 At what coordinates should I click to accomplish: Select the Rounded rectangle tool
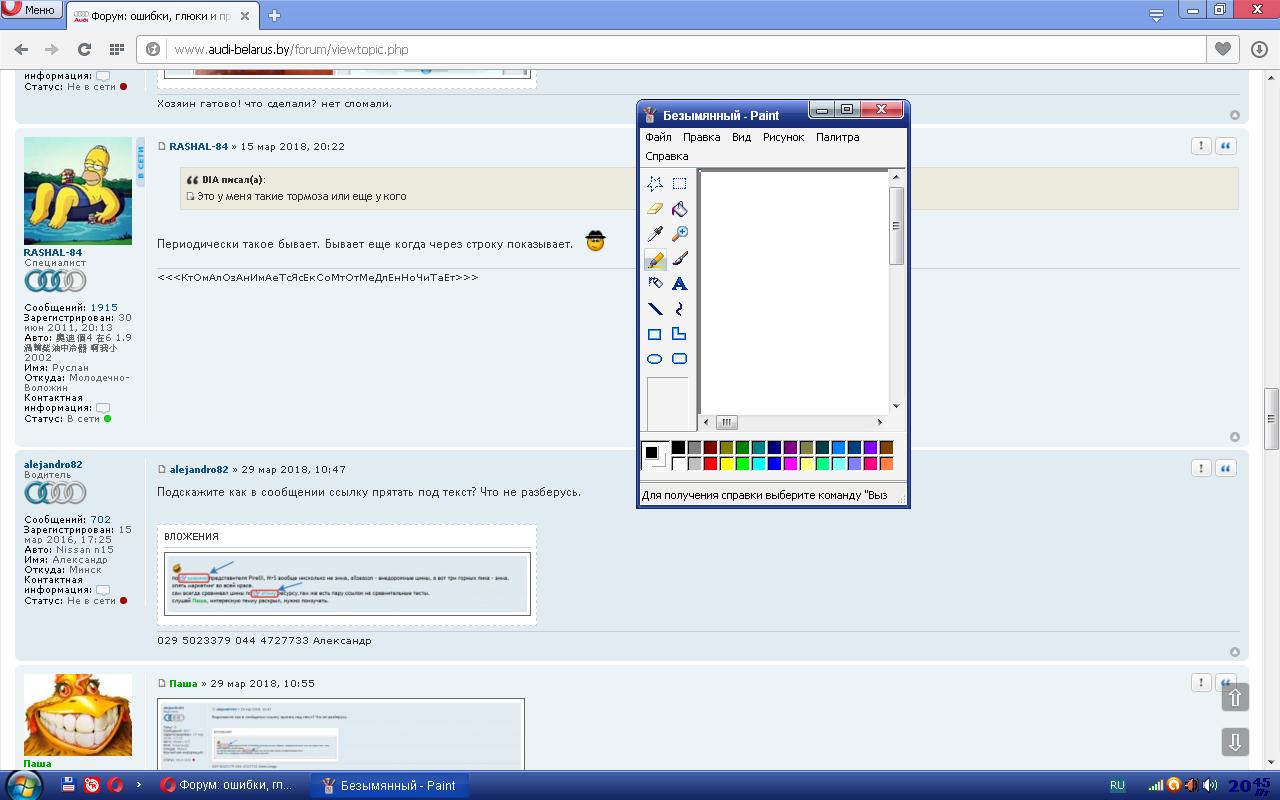click(679, 359)
